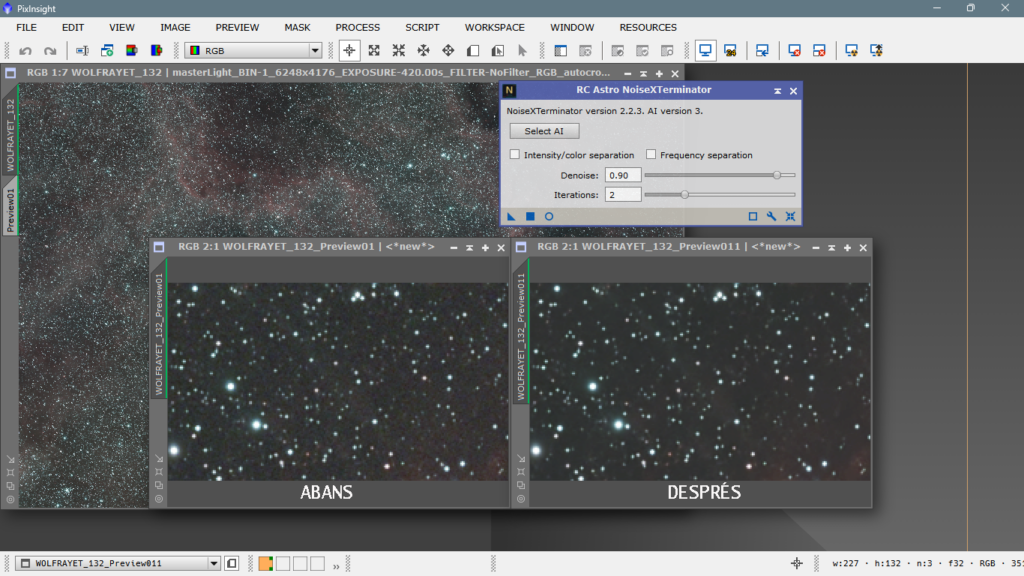Expand the status bar overflow chevron
Screen dimensions: 1024x576
click(x=336, y=566)
